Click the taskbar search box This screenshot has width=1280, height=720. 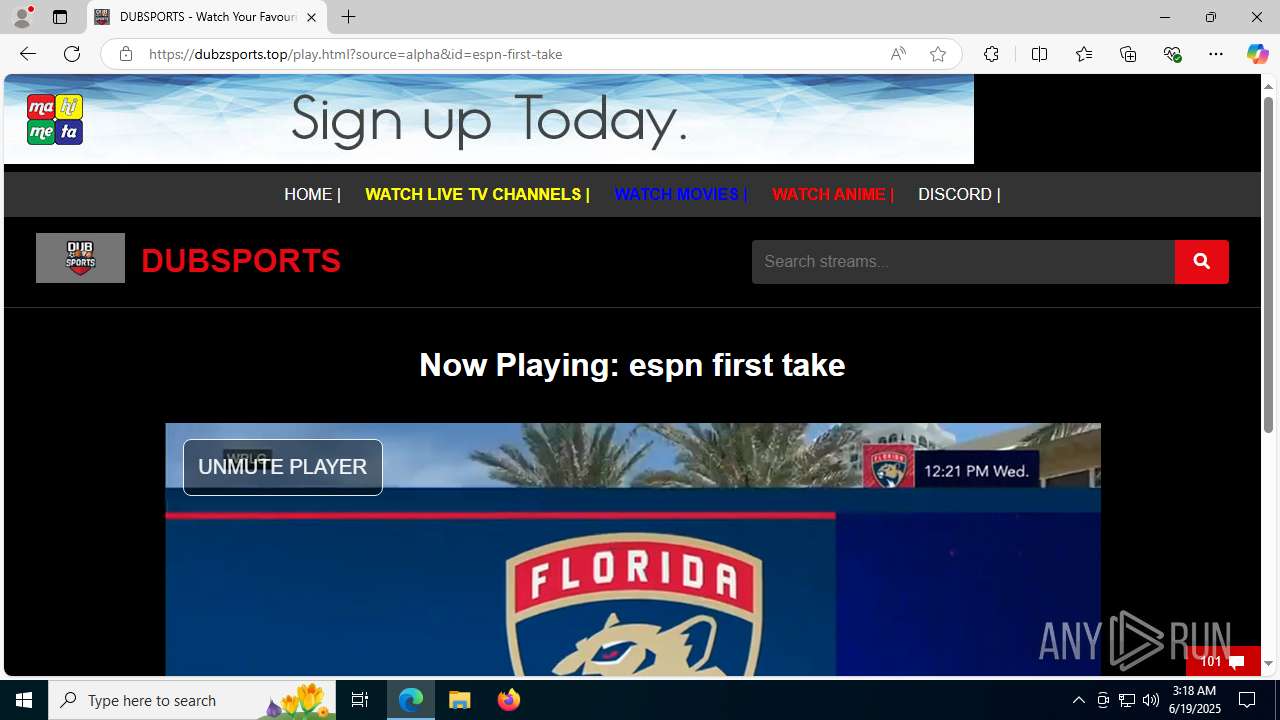click(x=192, y=700)
